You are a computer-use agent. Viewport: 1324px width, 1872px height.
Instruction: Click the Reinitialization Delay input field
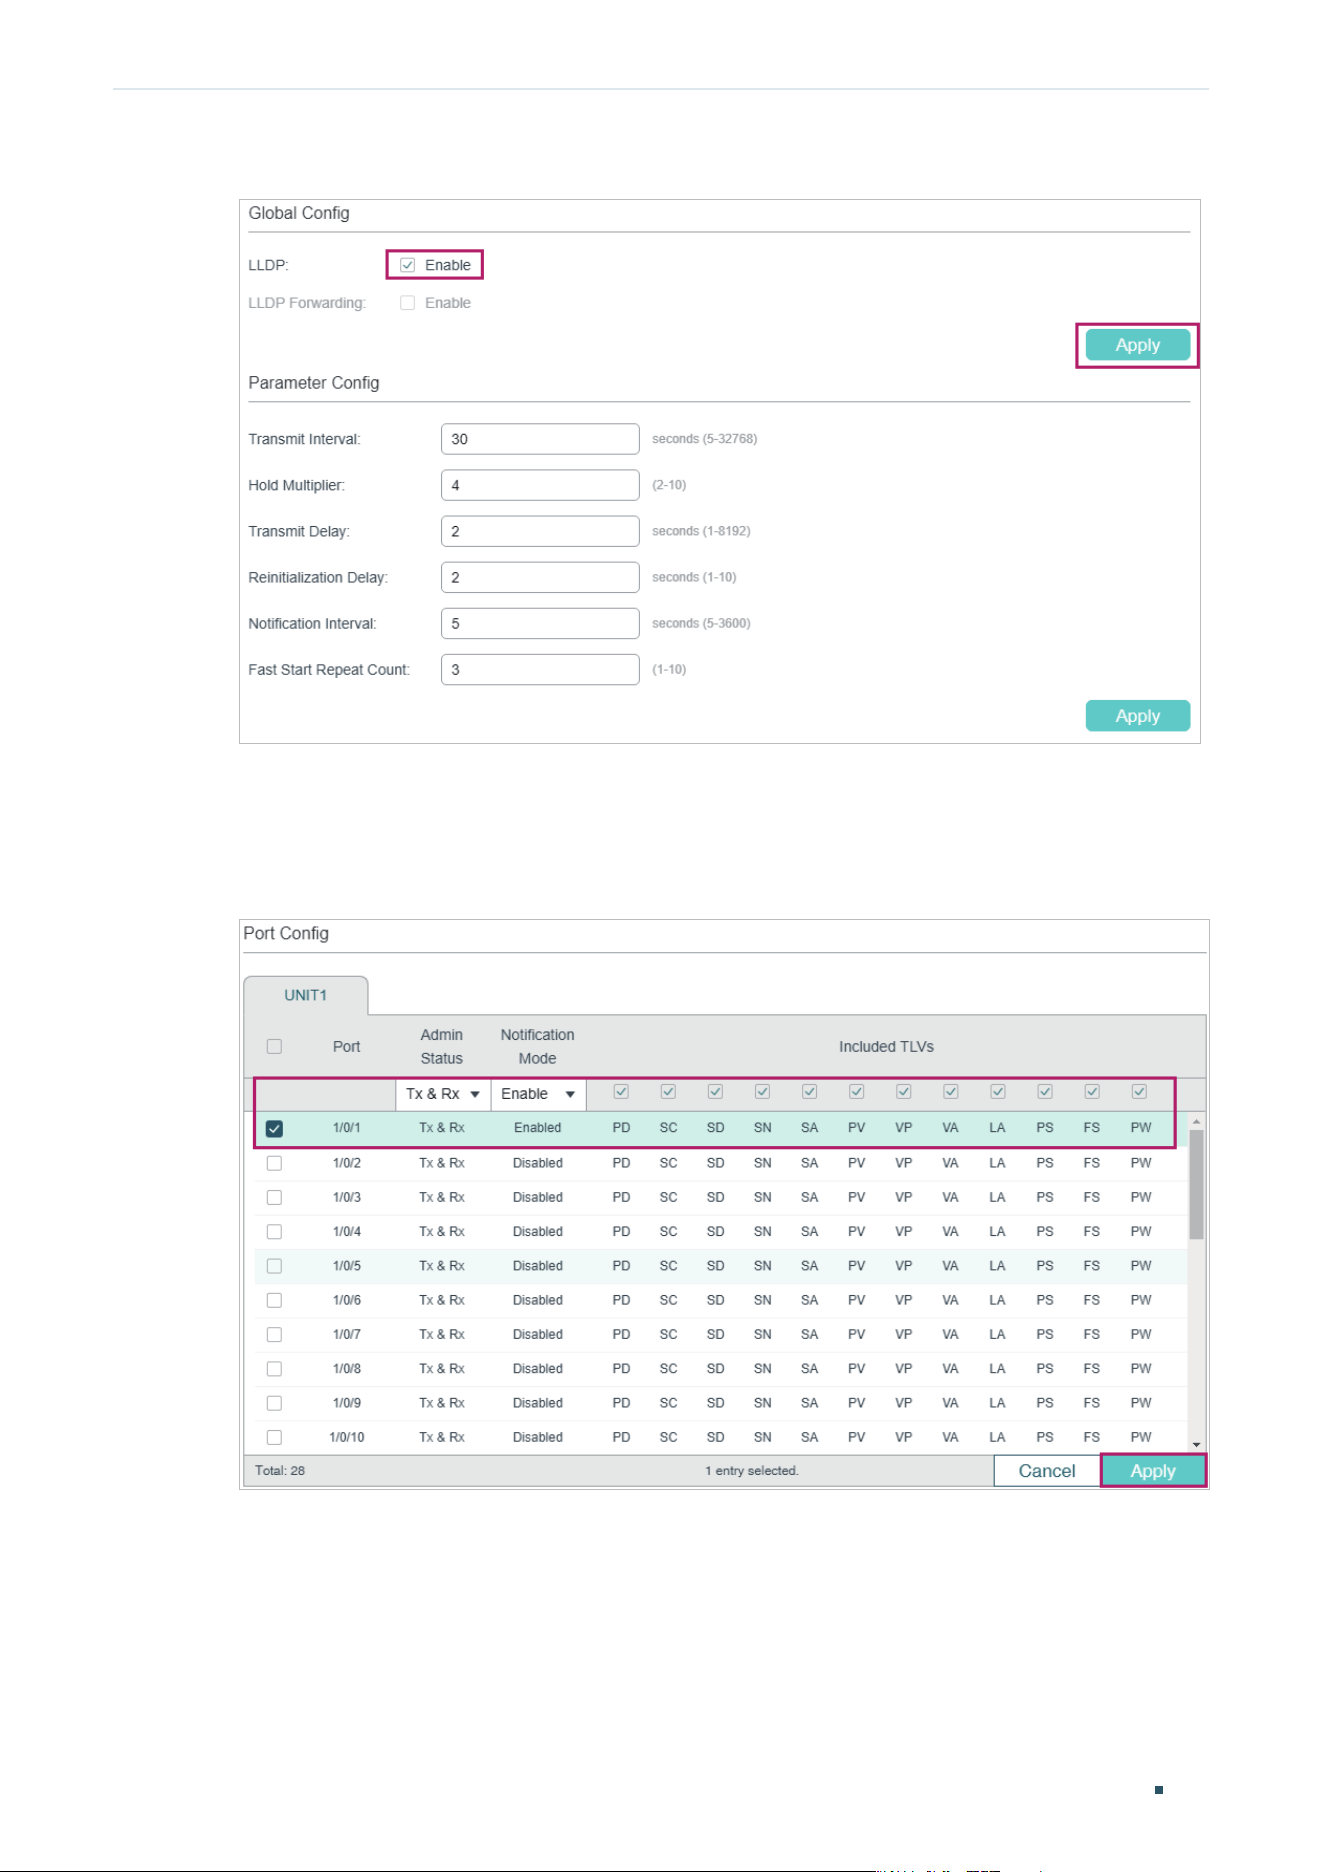[540, 577]
